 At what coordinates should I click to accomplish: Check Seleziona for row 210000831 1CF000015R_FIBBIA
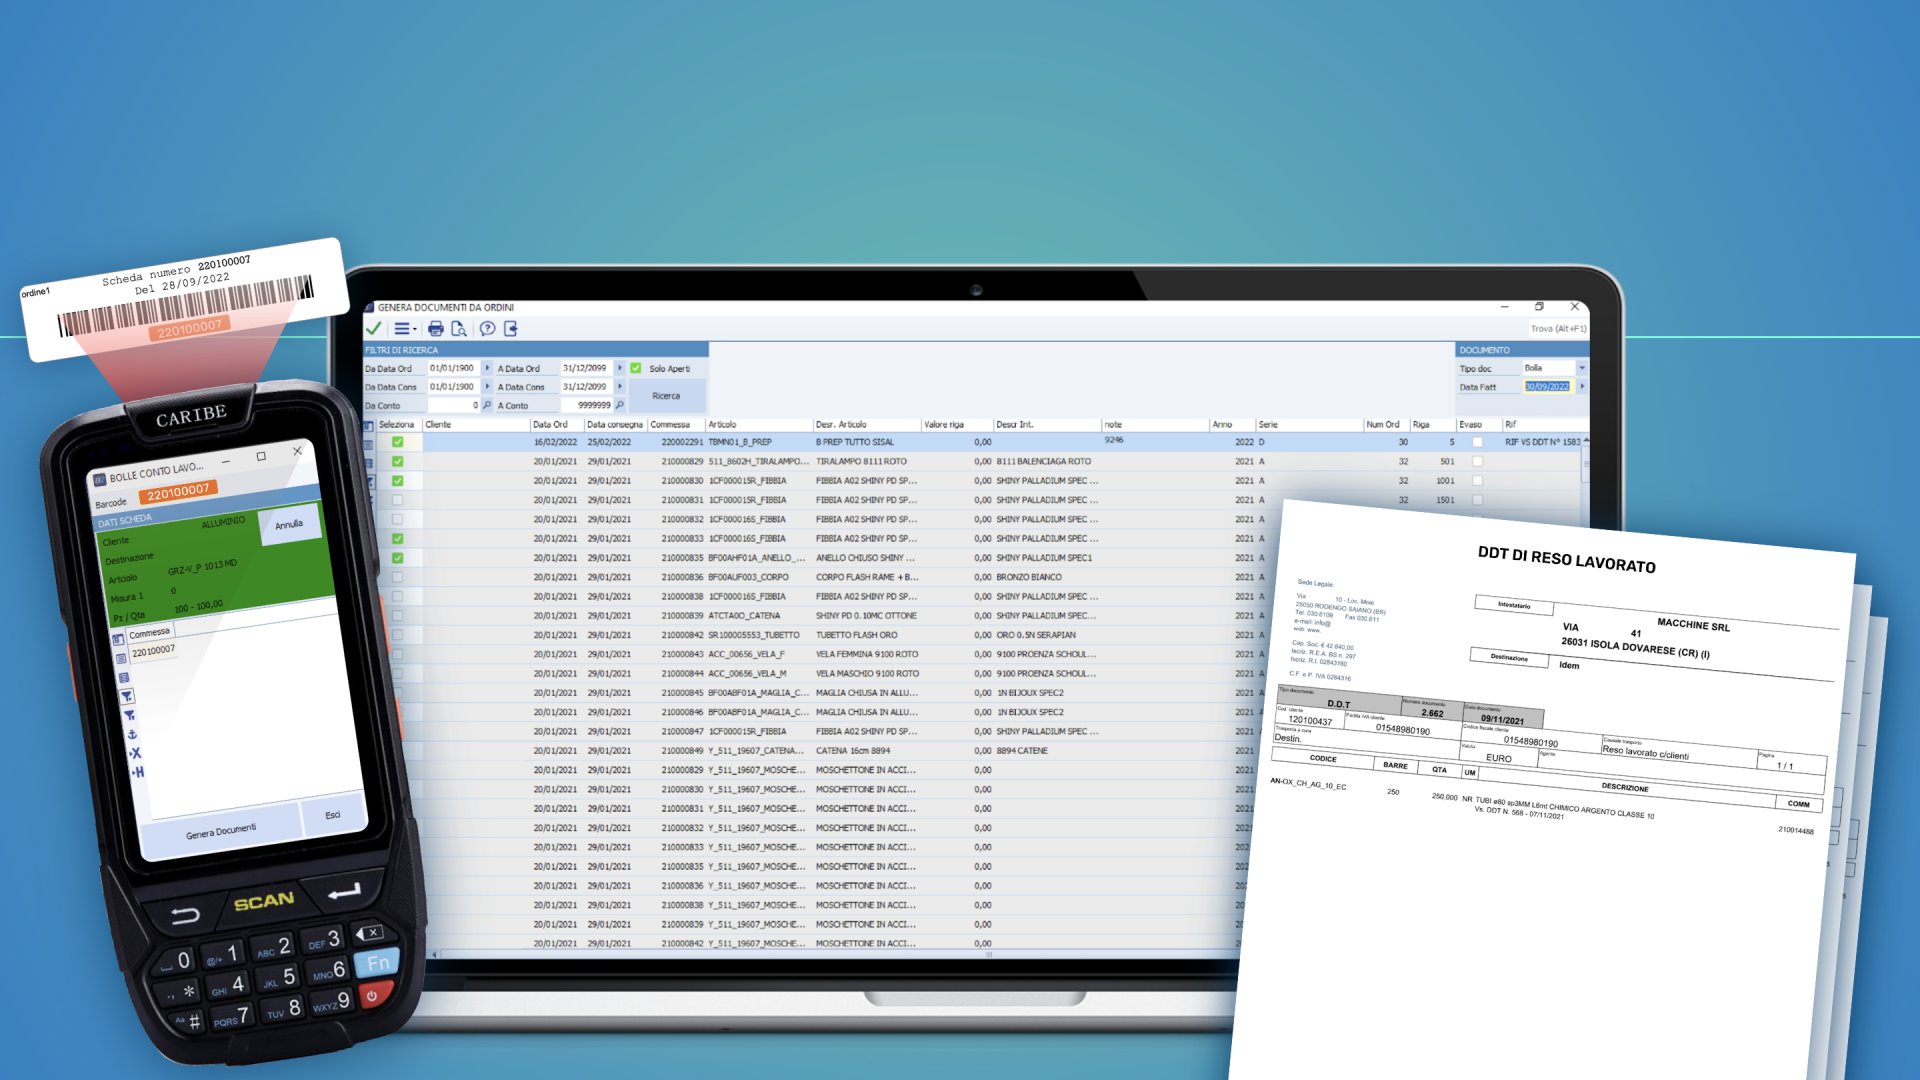tap(397, 500)
